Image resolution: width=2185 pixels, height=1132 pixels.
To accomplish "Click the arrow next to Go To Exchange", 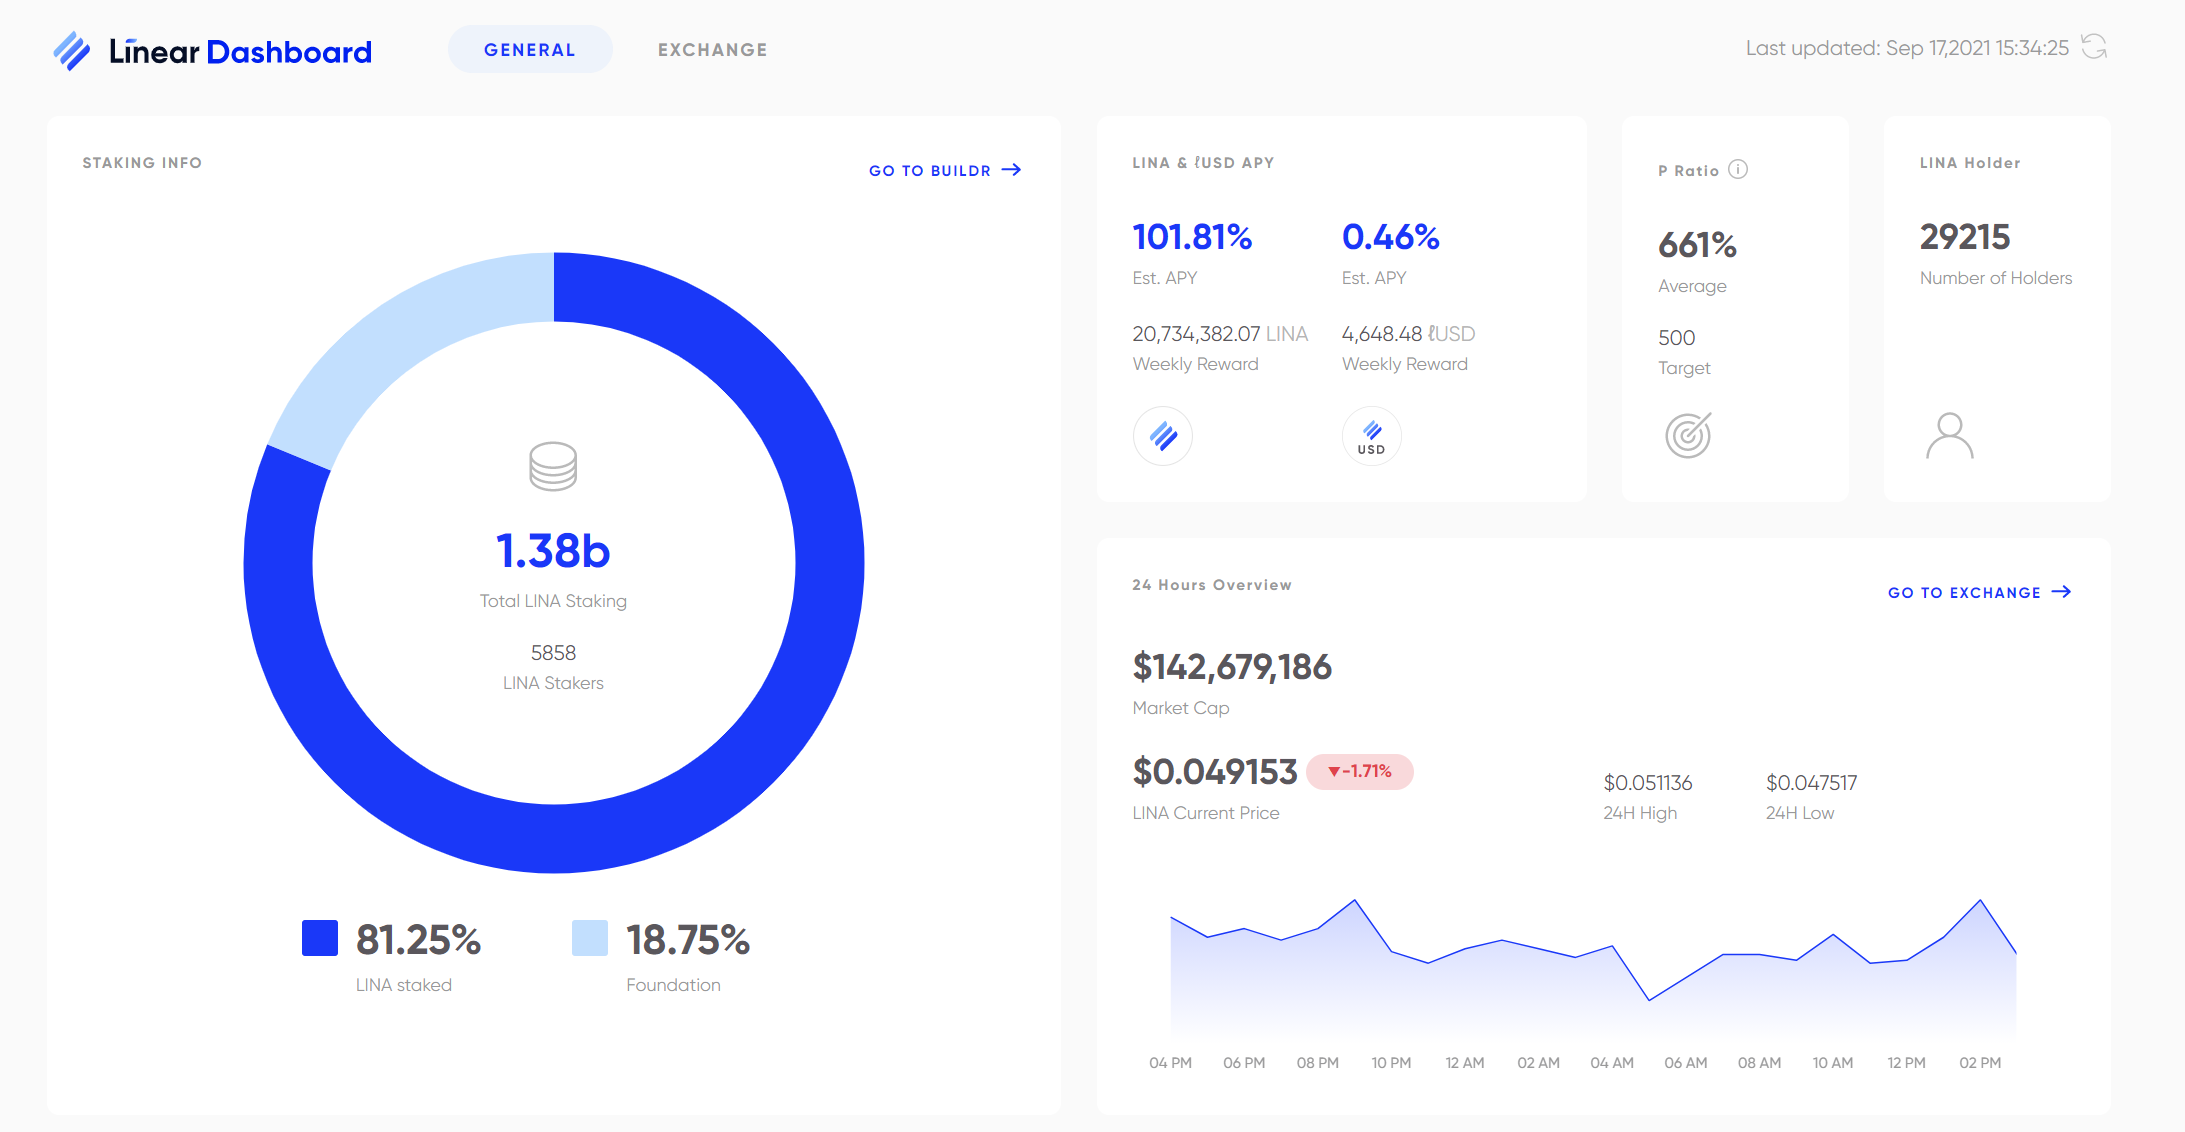I will 2061,592.
